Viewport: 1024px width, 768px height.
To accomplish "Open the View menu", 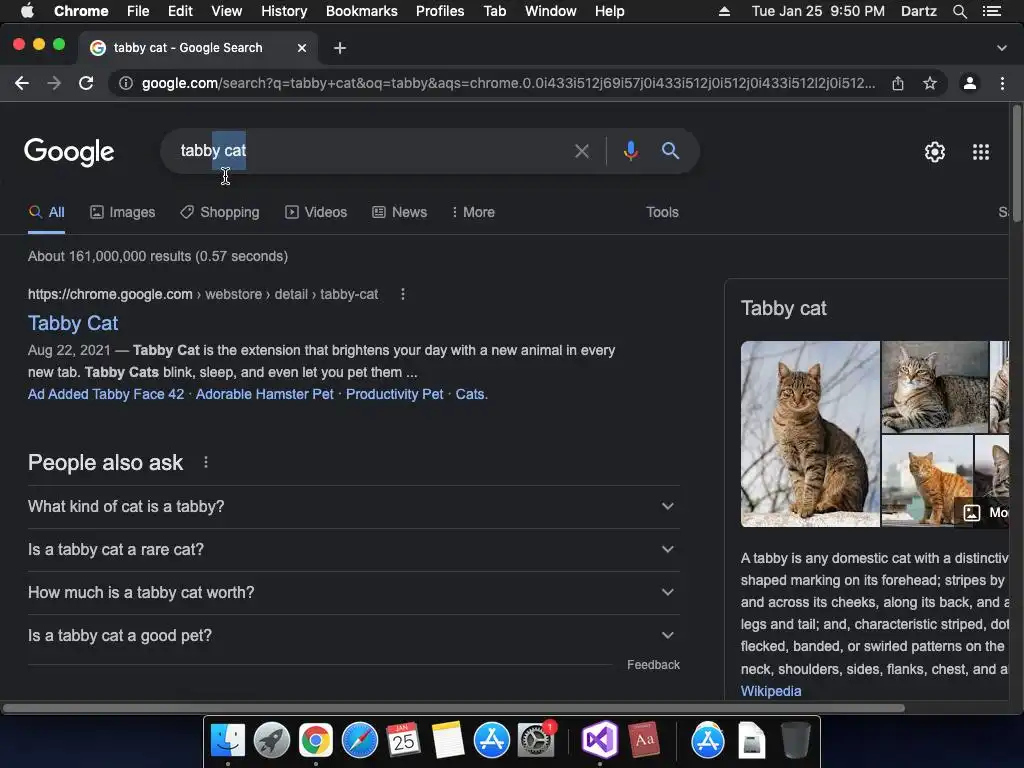I will tap(227, 11).
